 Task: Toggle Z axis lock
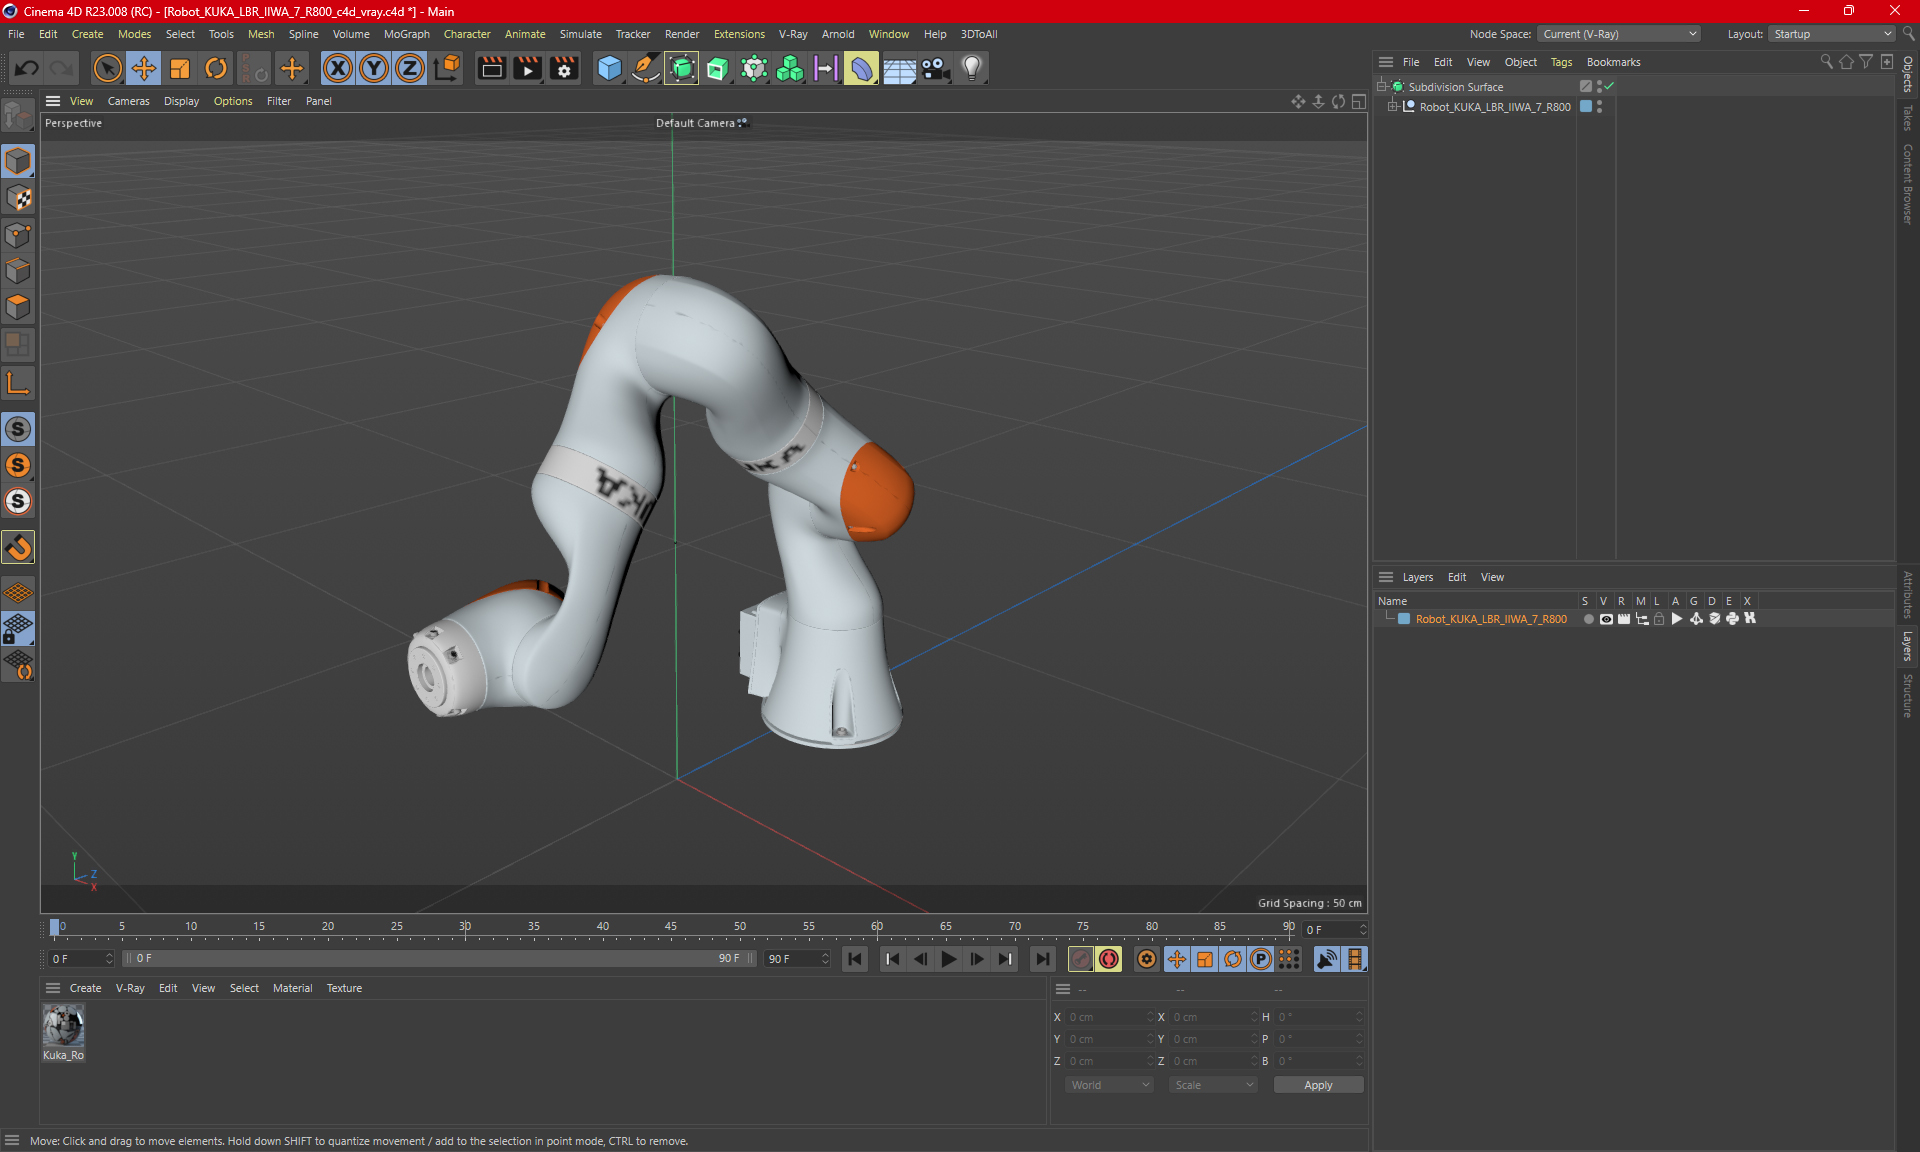(410, 68)
